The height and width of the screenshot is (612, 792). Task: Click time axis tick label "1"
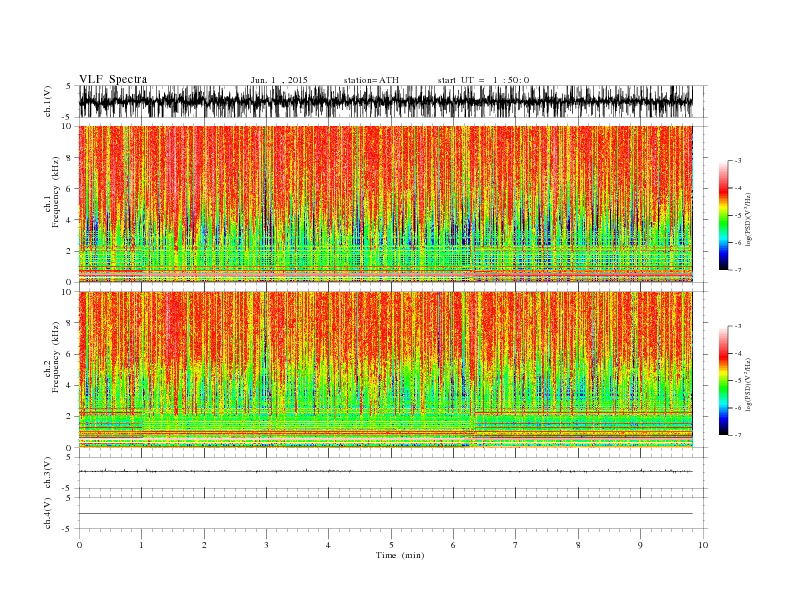tap(141, 545)
